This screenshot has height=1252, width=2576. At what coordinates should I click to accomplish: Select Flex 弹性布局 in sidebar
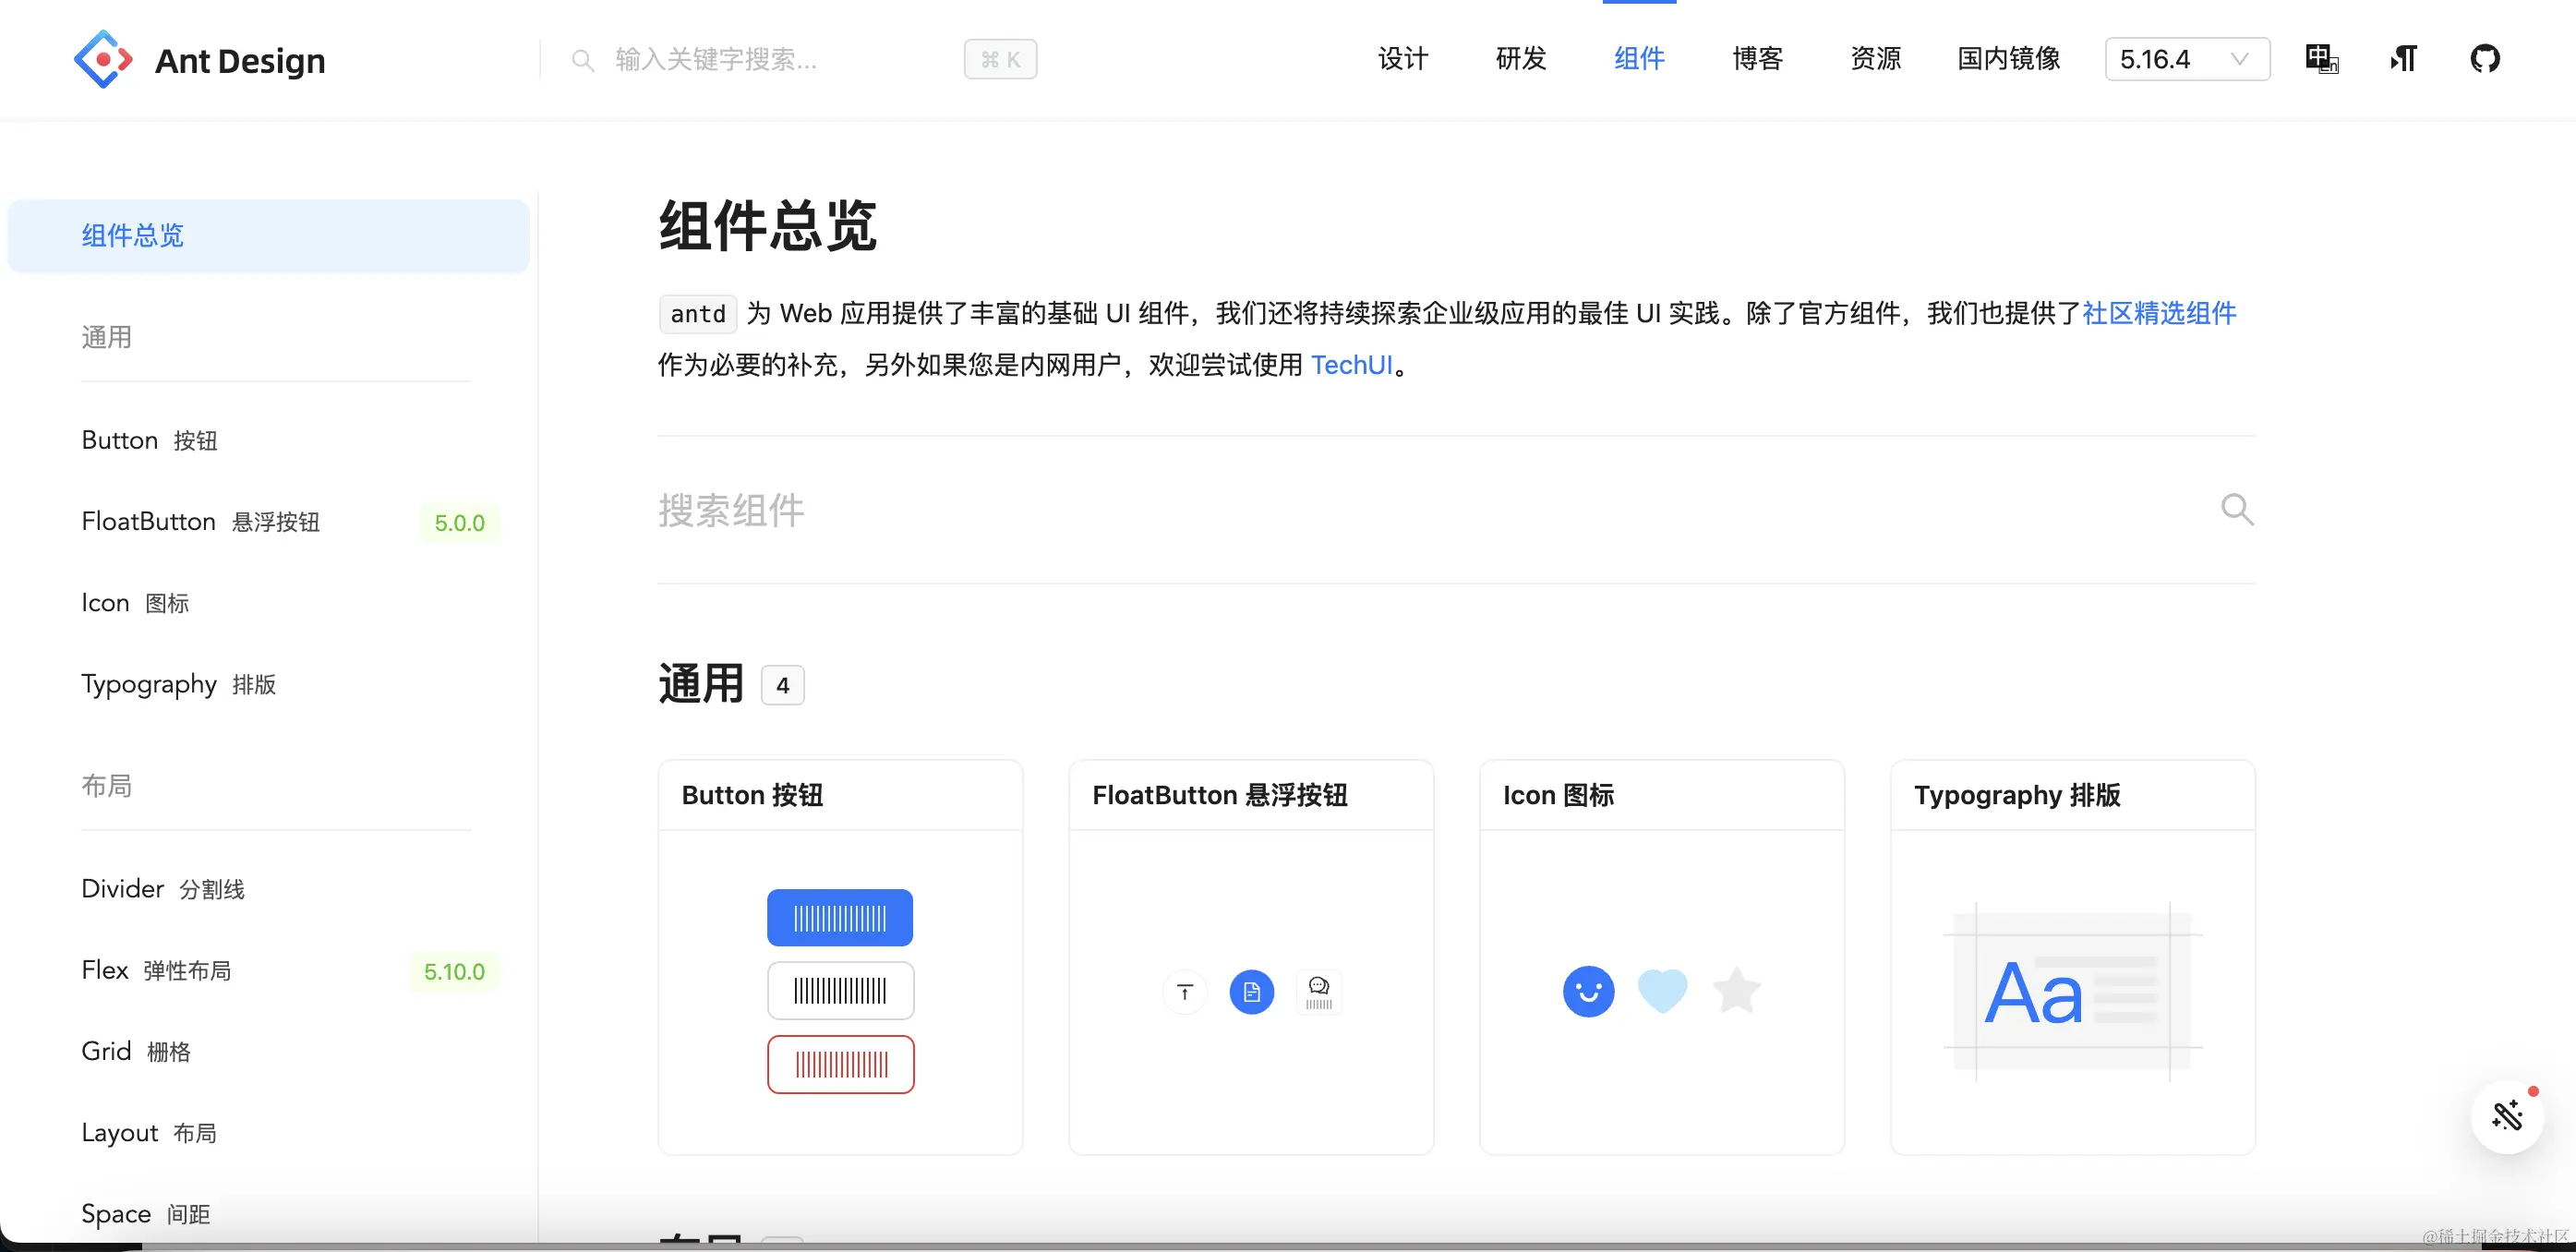point(157,971)
